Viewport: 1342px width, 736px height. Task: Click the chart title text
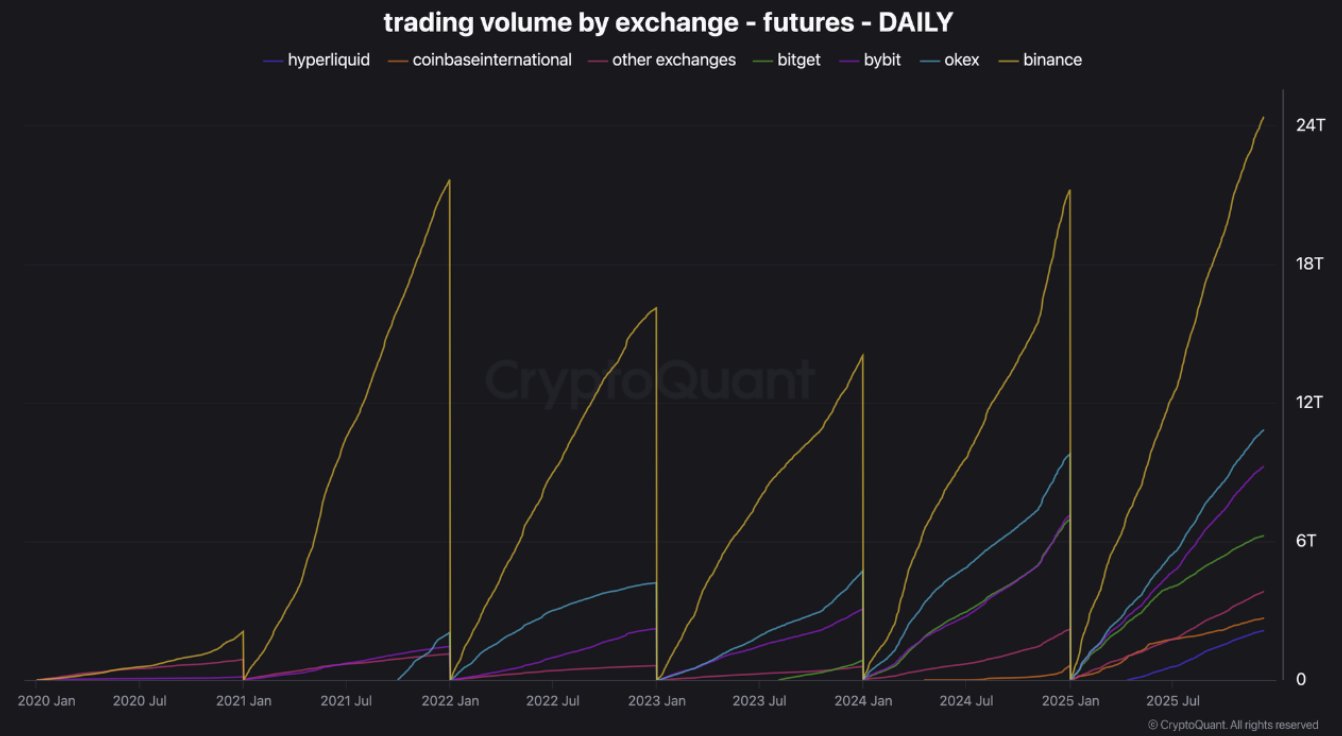(x=668, y=23)
